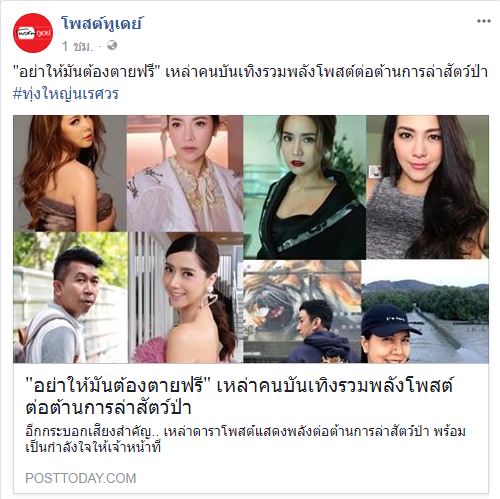Click the article description starting 'อีกกระบอกเสียงสำคัญ'
Screen dimensions: 500x499
tap(245, 439)
